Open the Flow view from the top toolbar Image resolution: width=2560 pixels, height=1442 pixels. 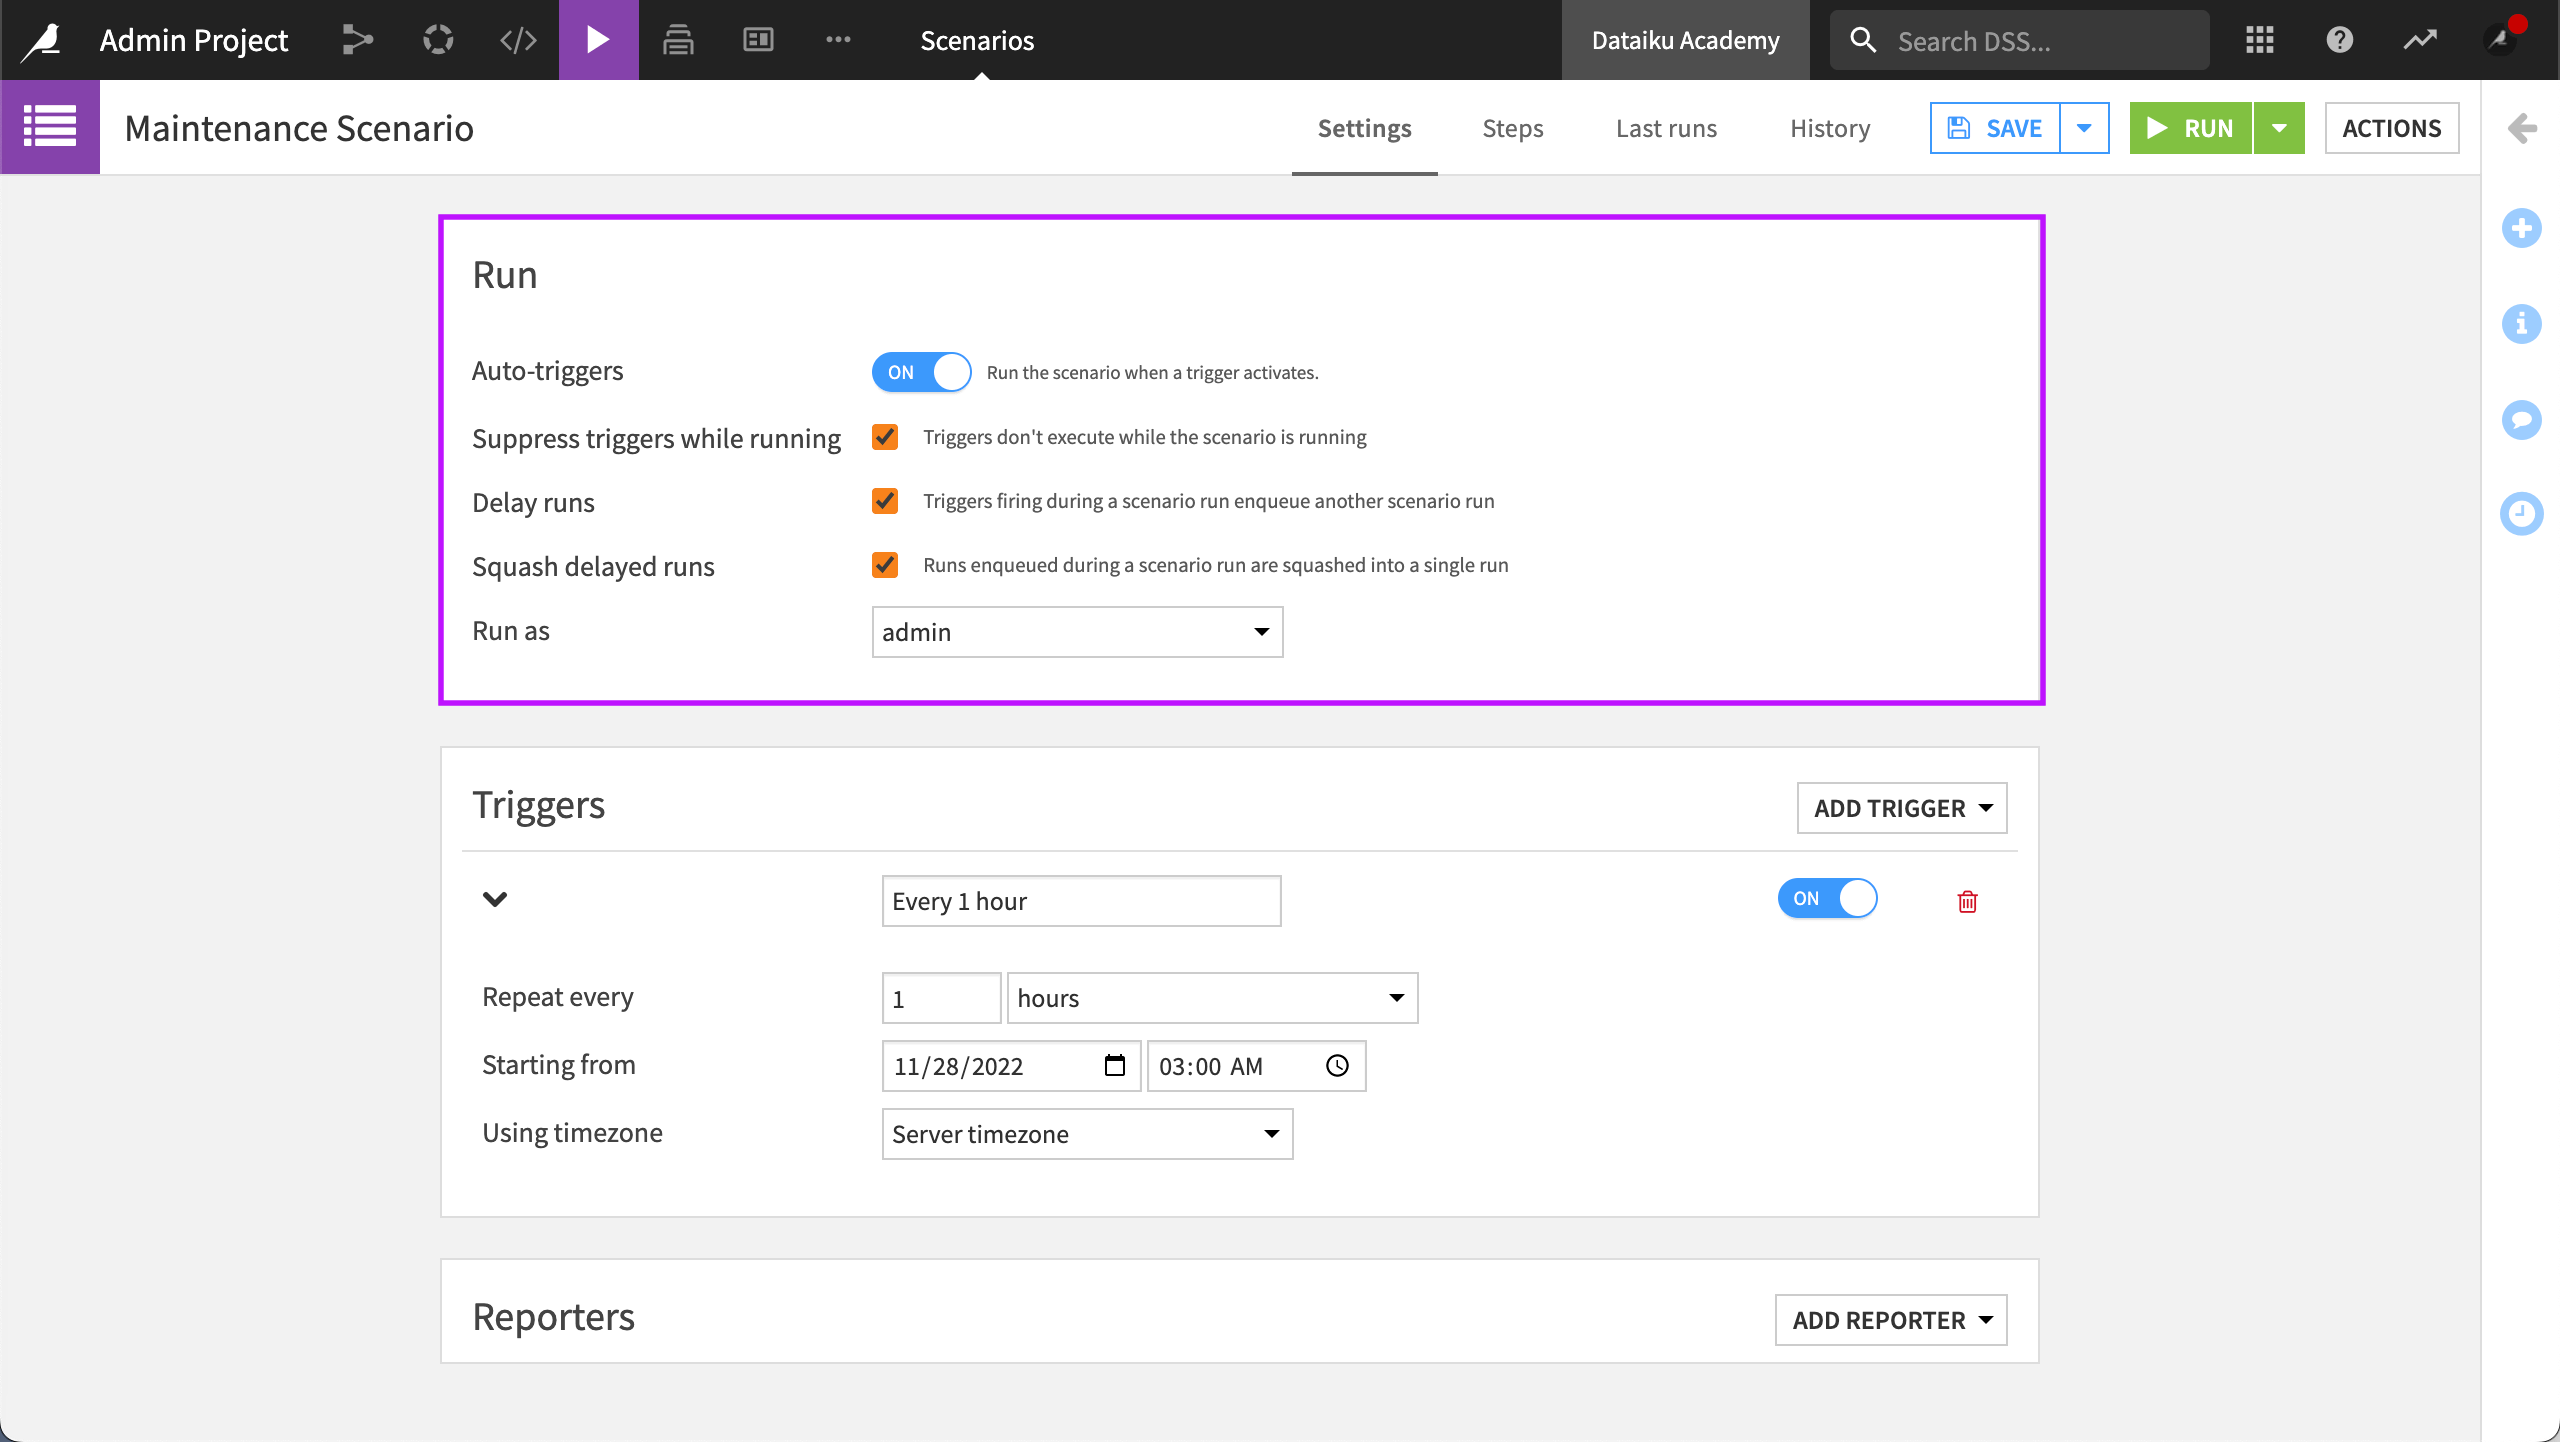point(357,40)
